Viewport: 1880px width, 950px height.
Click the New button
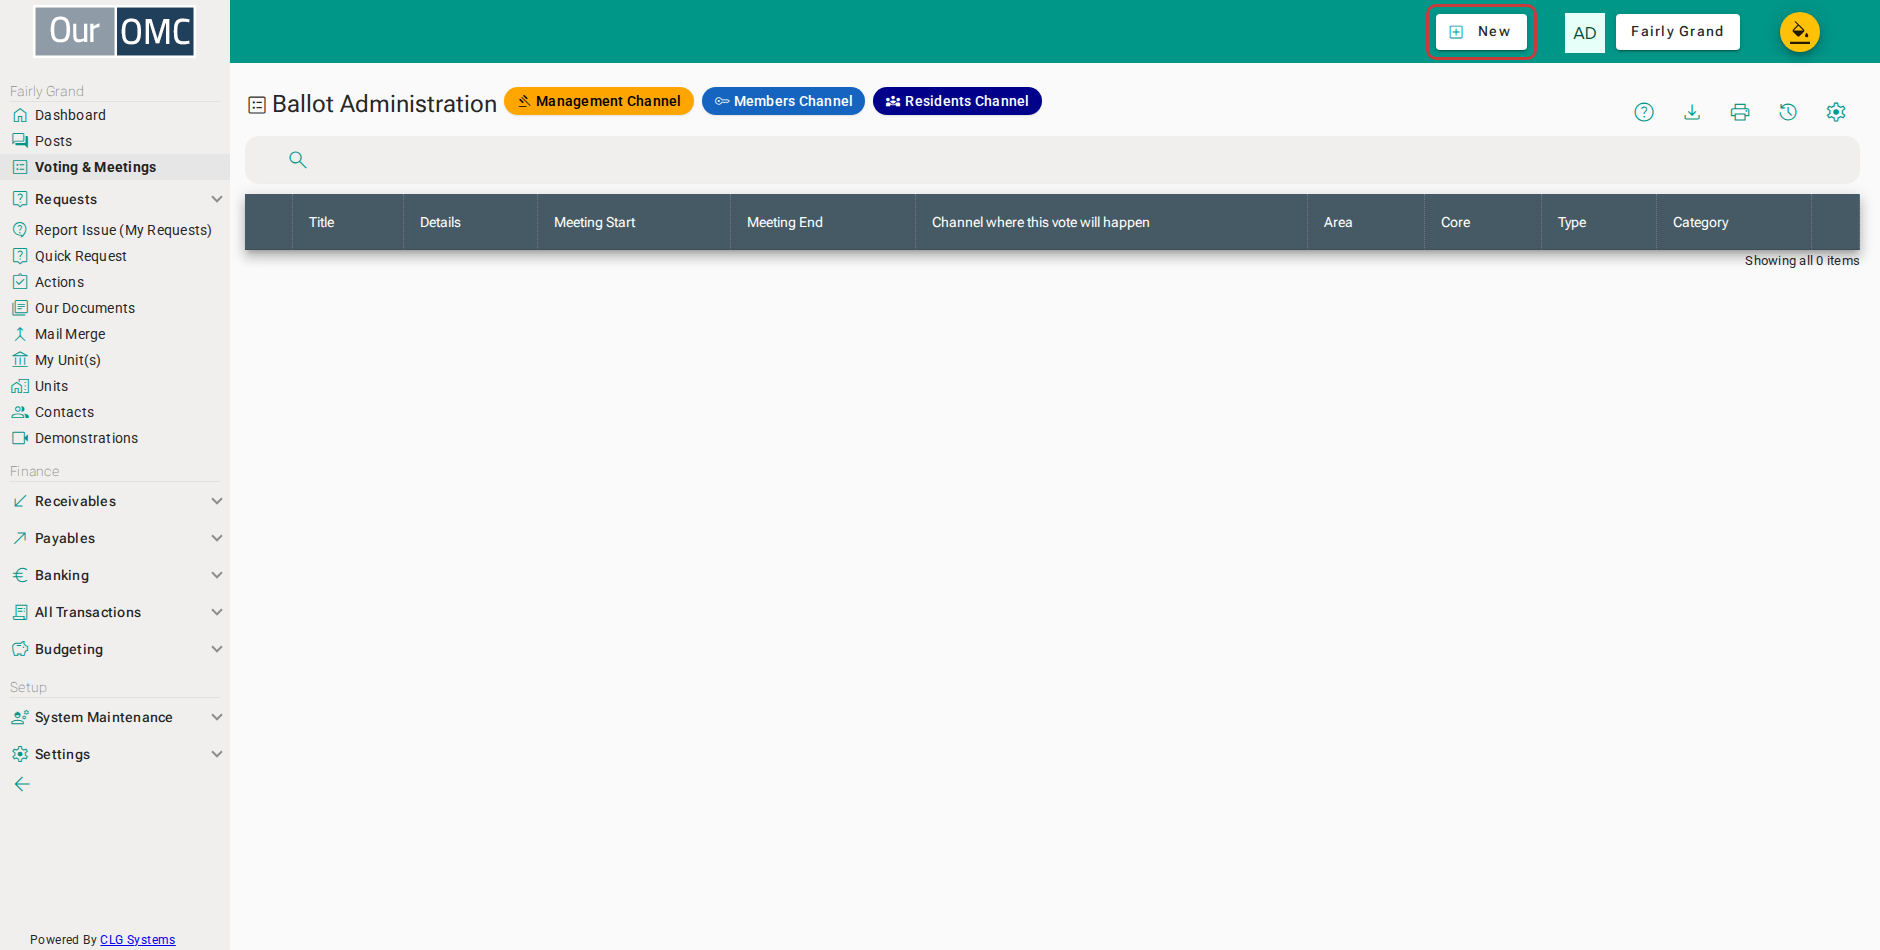(x=1481, y=32)
